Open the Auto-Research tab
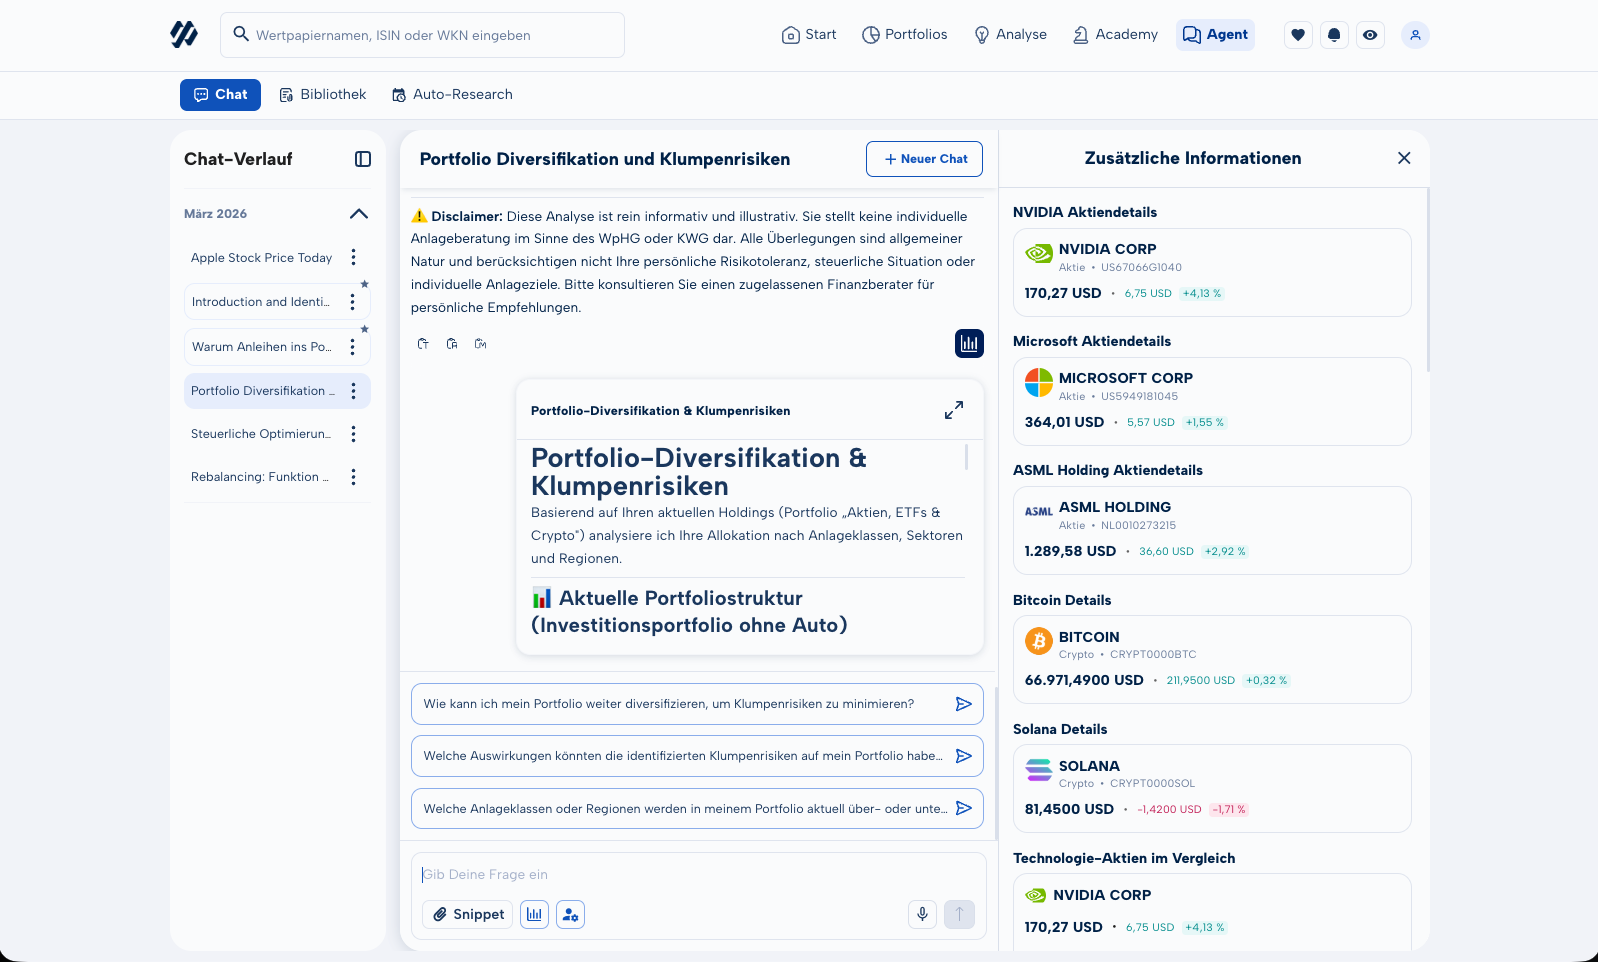This screenshot has width=1598, height=962. tap(452, 95)
